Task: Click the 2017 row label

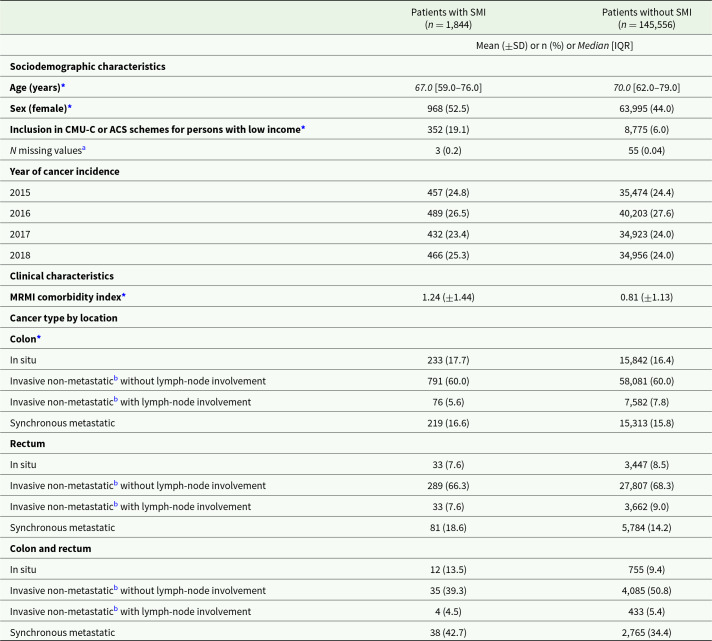Action: [x=20, y=234]
